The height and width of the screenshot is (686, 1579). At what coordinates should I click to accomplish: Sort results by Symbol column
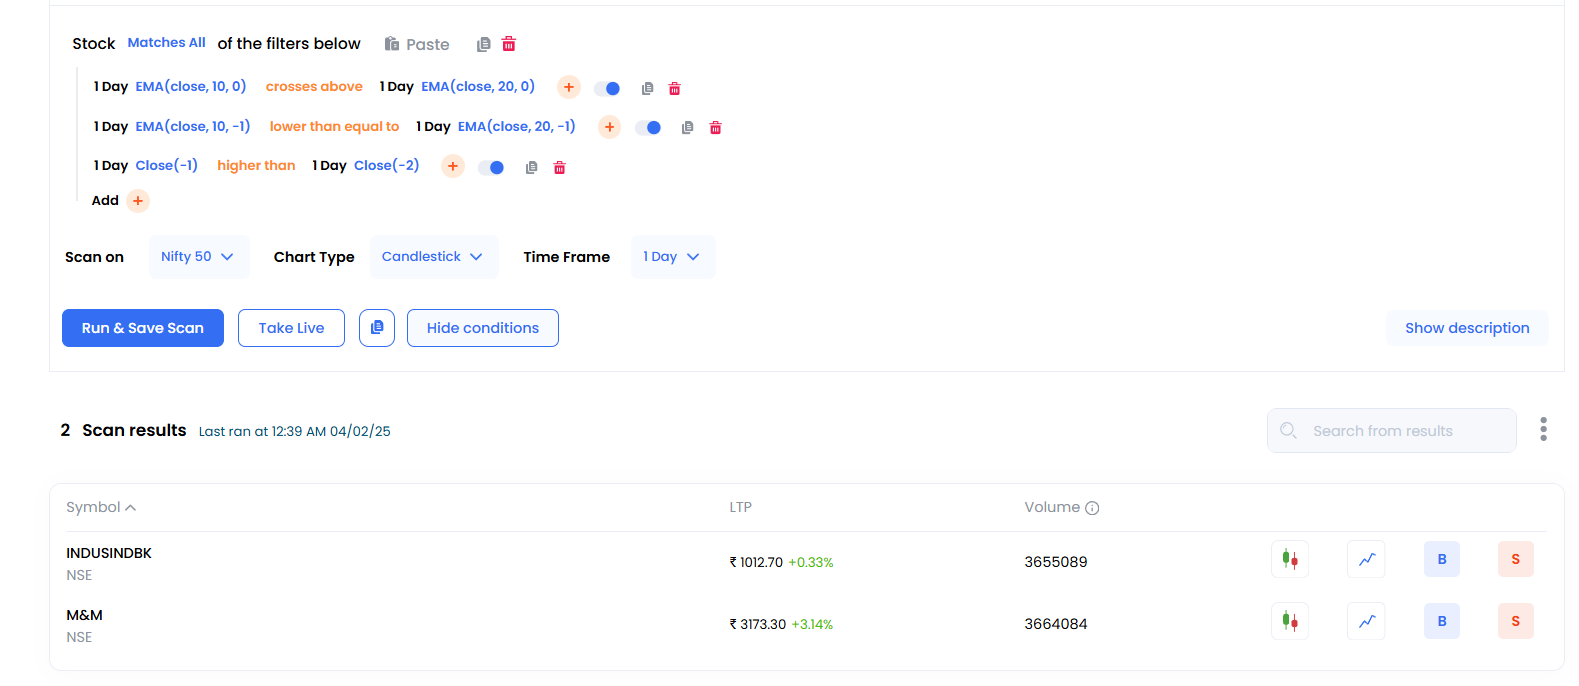(101, 507)
